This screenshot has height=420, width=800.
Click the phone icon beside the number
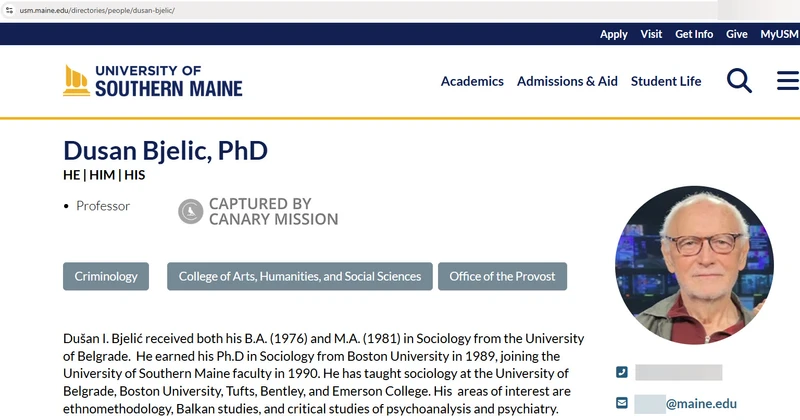pyautogui.click(x=621, y=372)
